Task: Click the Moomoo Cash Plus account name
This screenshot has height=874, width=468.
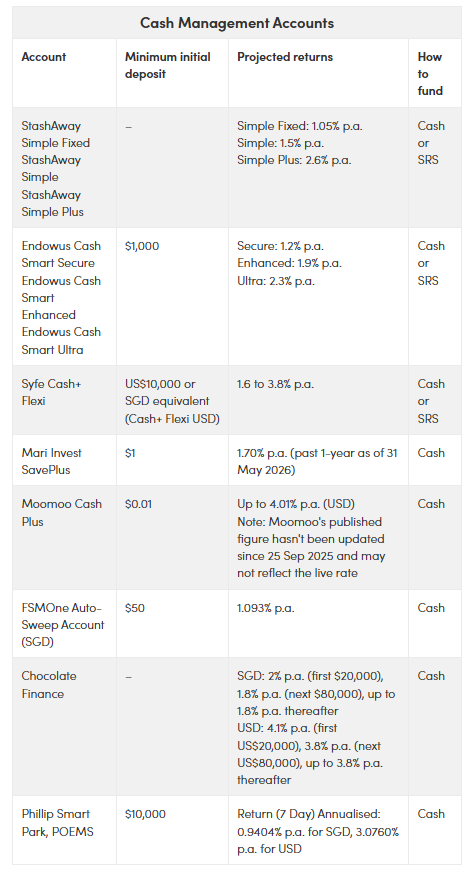Action: tap(62, 513)
